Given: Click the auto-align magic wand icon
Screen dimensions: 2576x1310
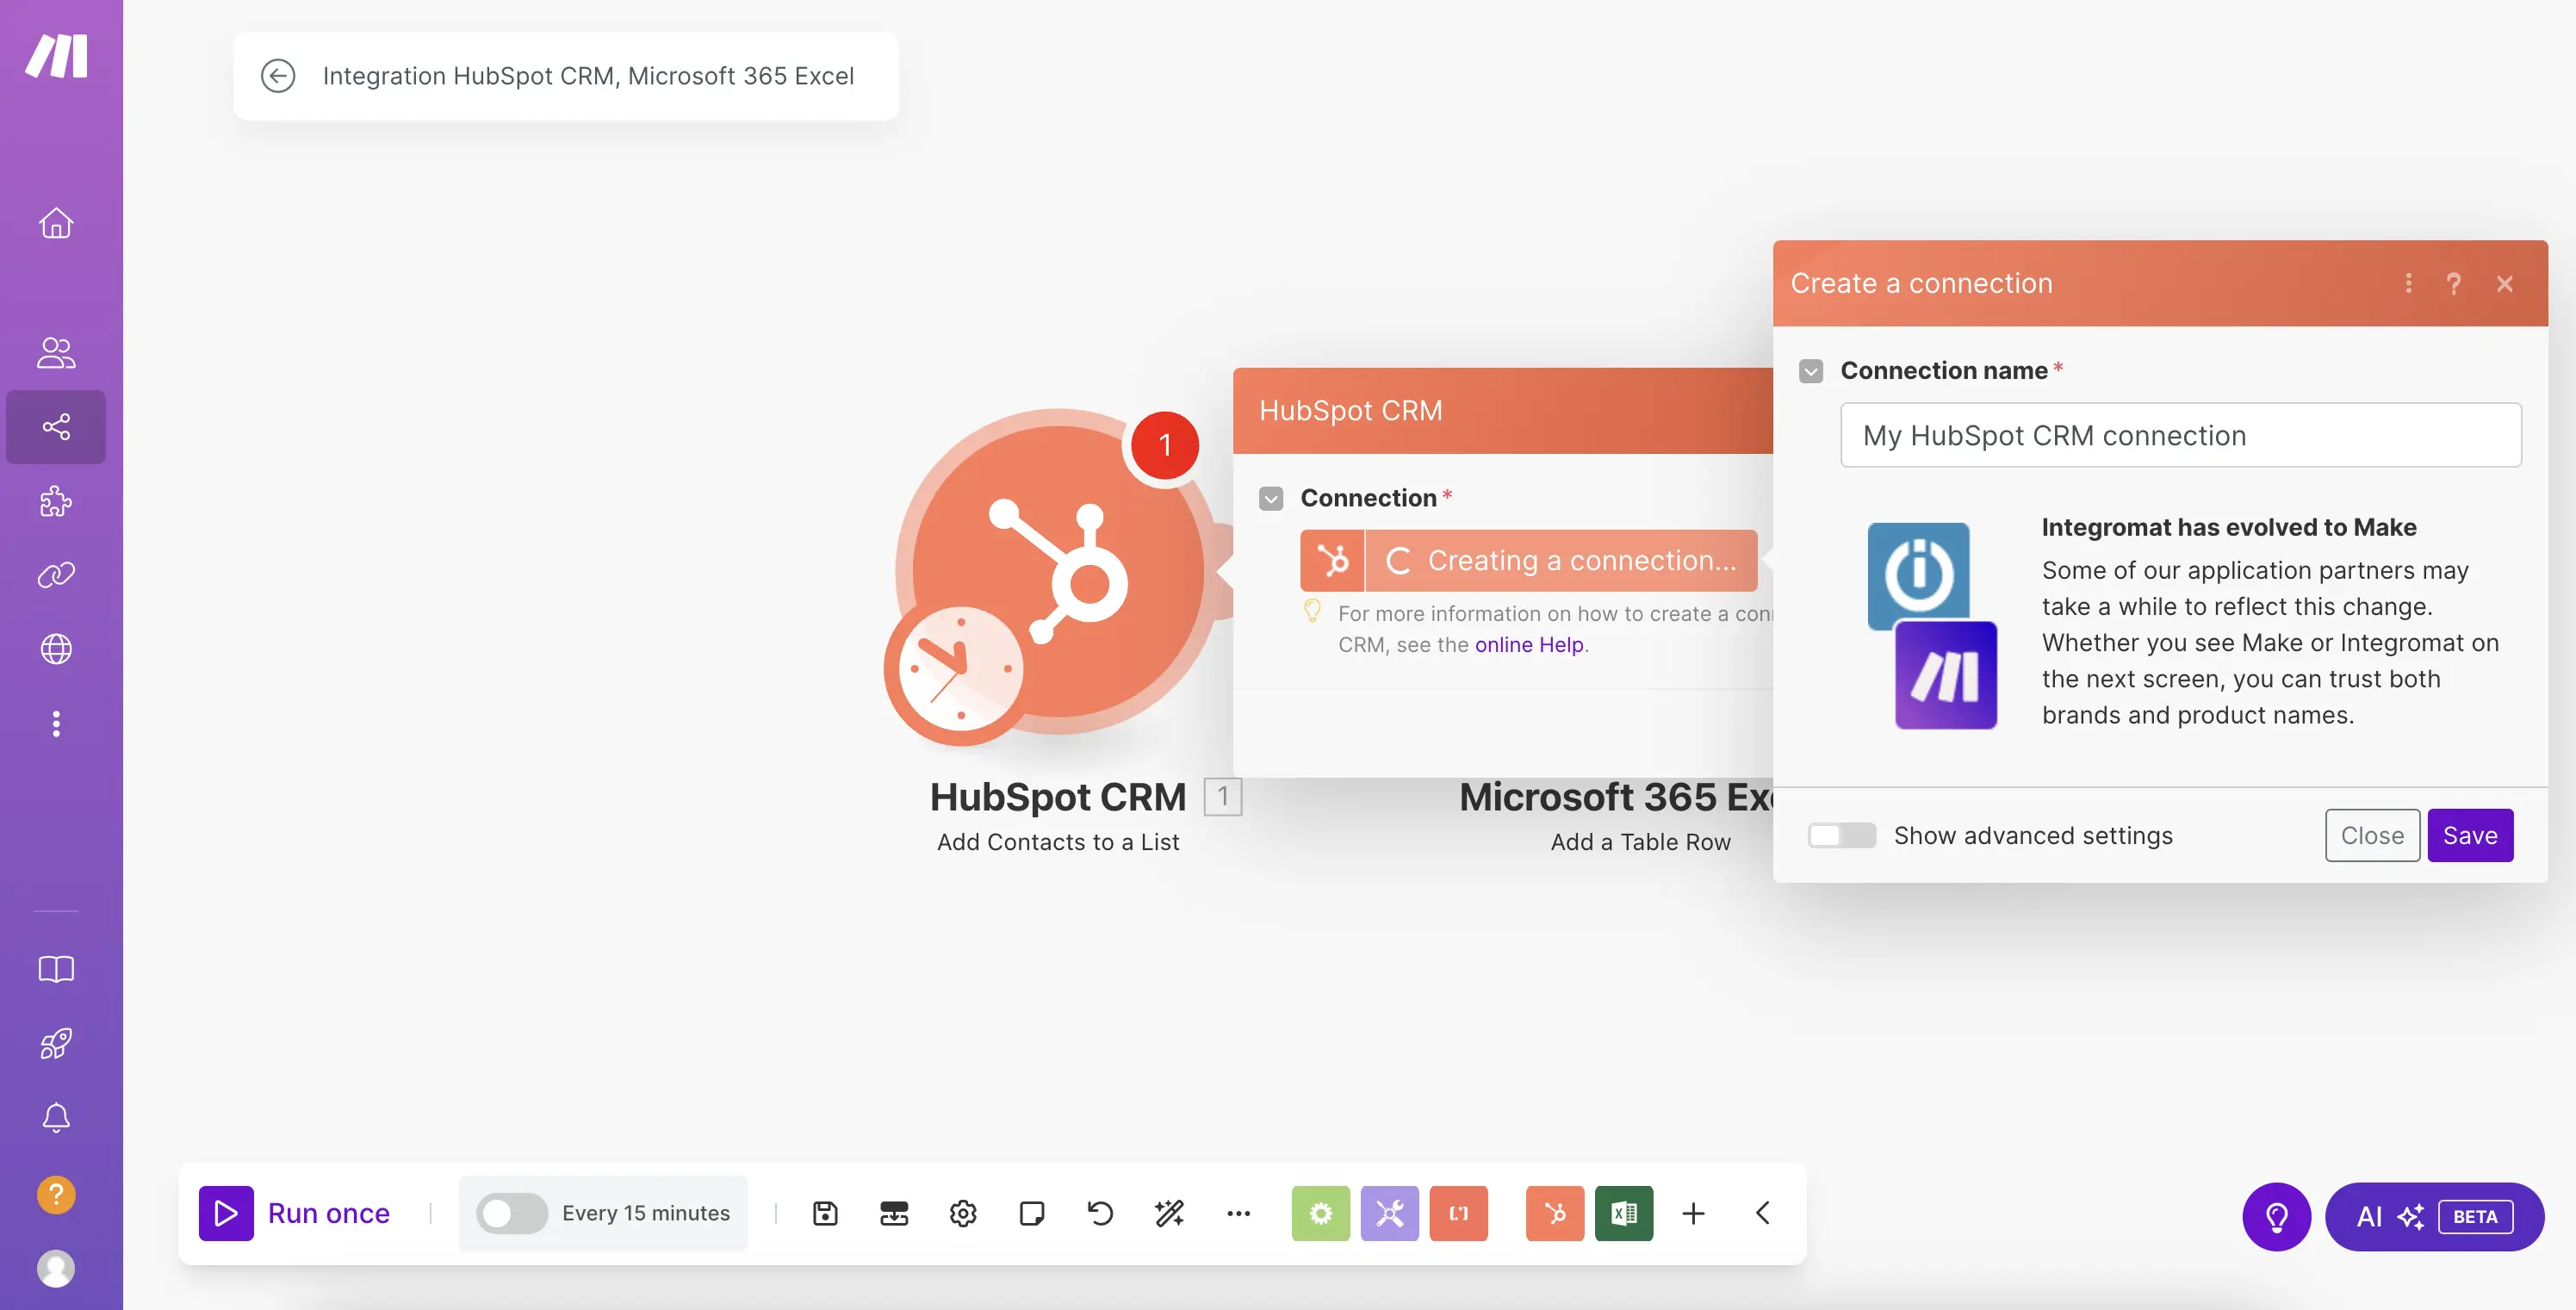Looking at the screenshot, I should (x=1169, y=1213).
